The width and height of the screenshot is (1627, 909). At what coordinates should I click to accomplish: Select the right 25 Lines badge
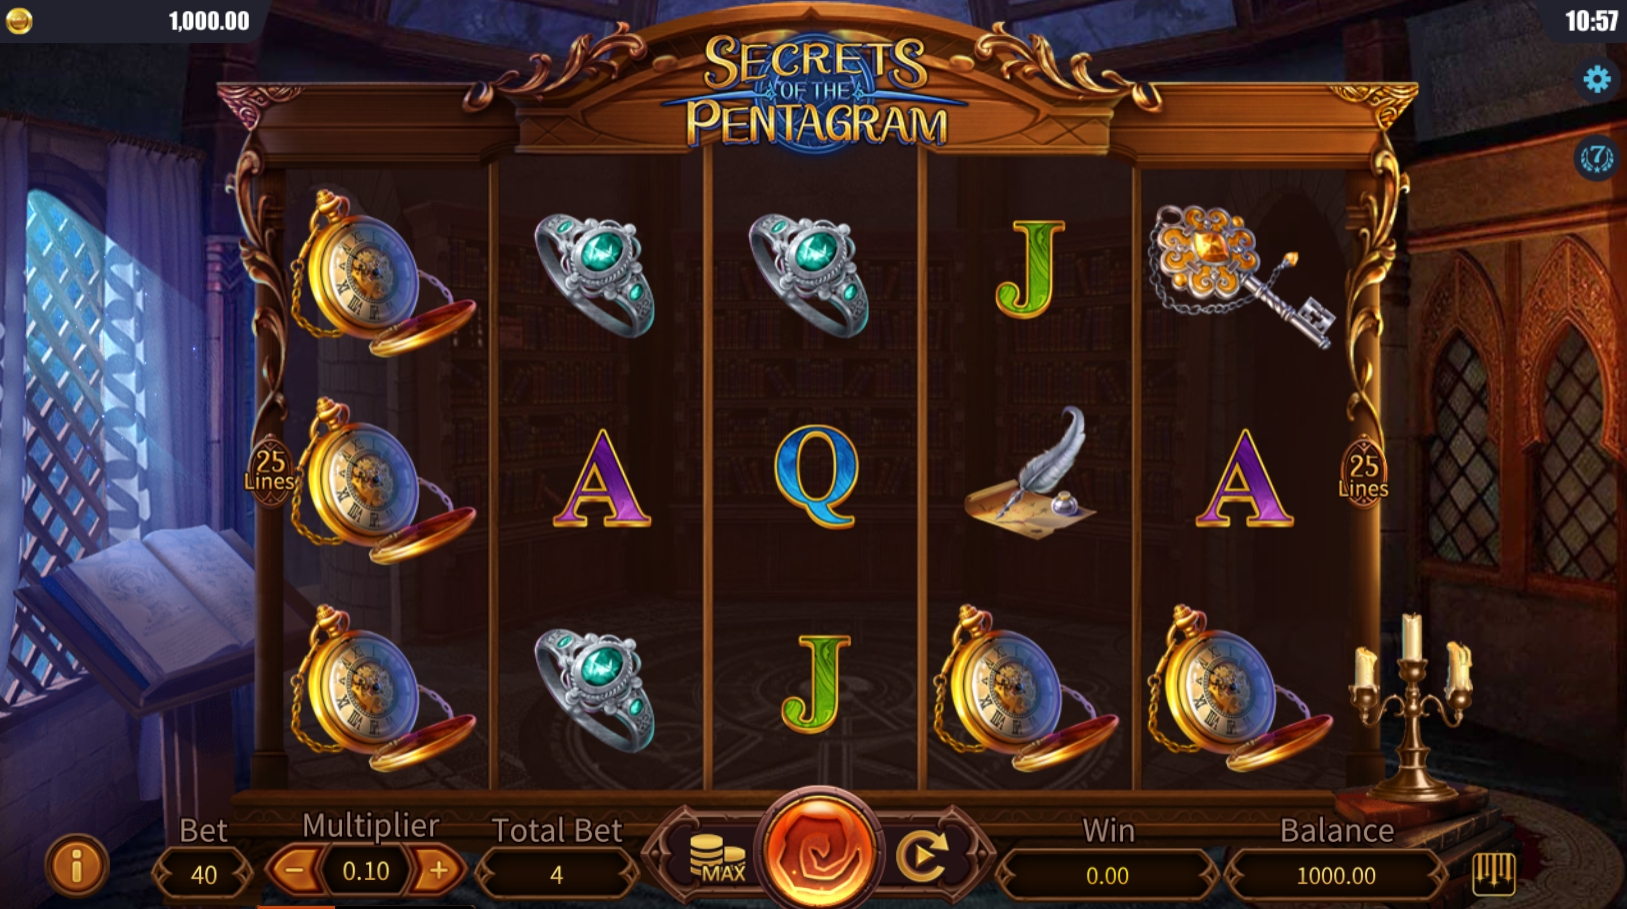[x=1364, y=471]
